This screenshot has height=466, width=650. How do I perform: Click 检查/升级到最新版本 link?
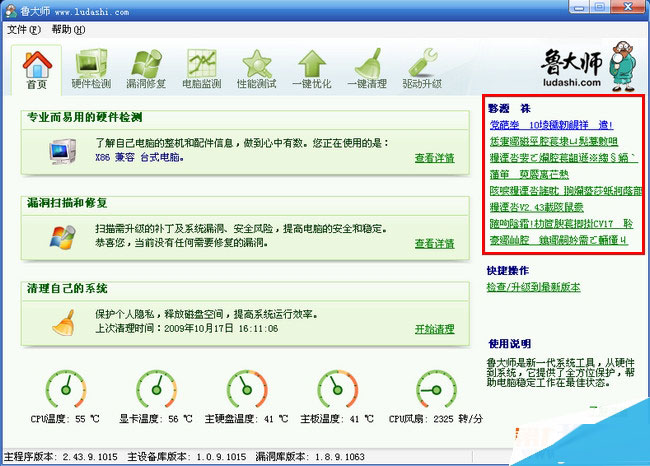533,287
